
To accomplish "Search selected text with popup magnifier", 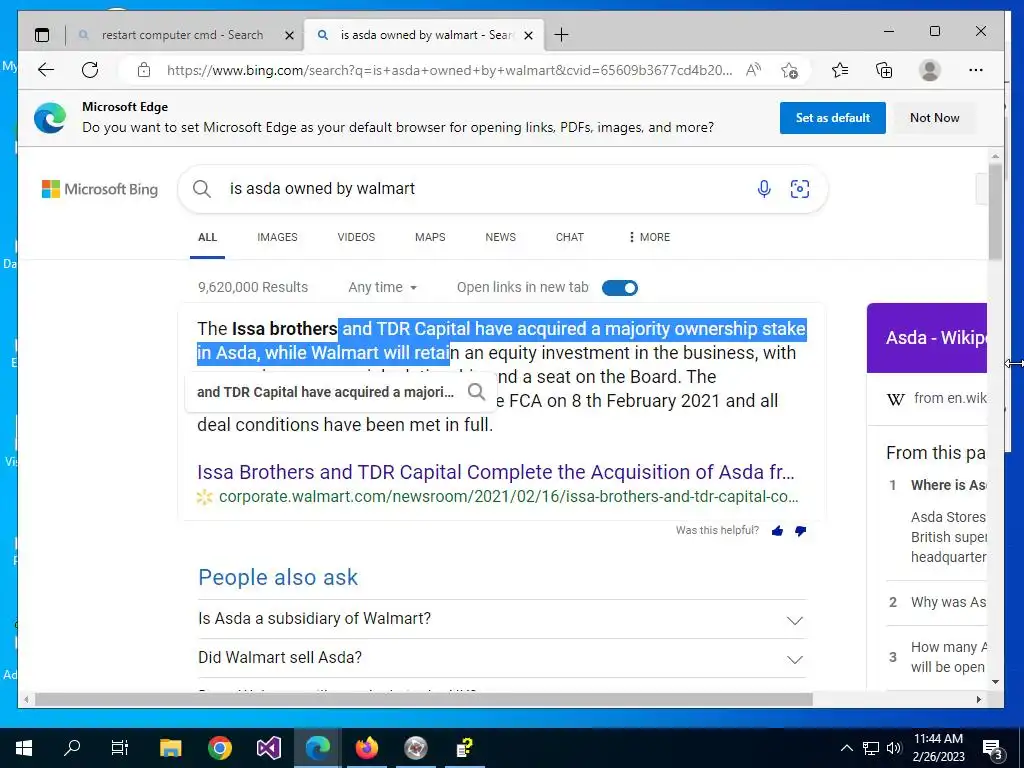I will pos(477,392).
